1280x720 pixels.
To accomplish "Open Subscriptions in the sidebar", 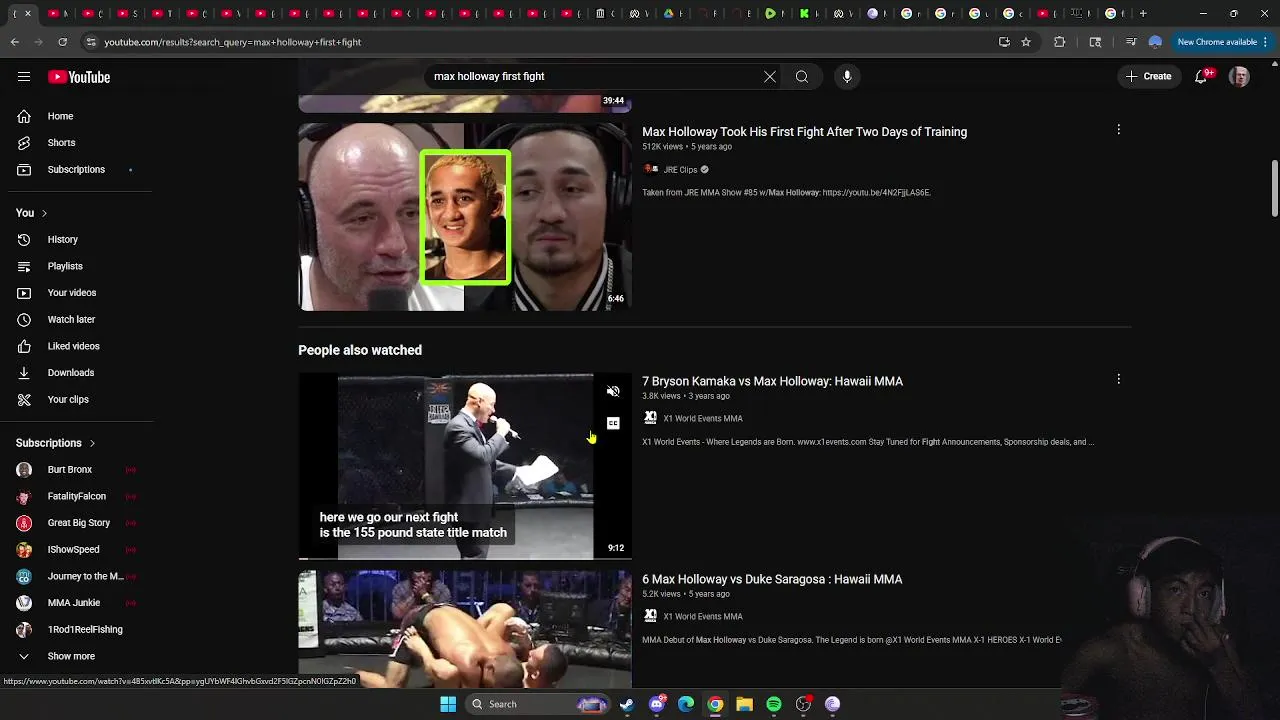I will coord(76,169).
